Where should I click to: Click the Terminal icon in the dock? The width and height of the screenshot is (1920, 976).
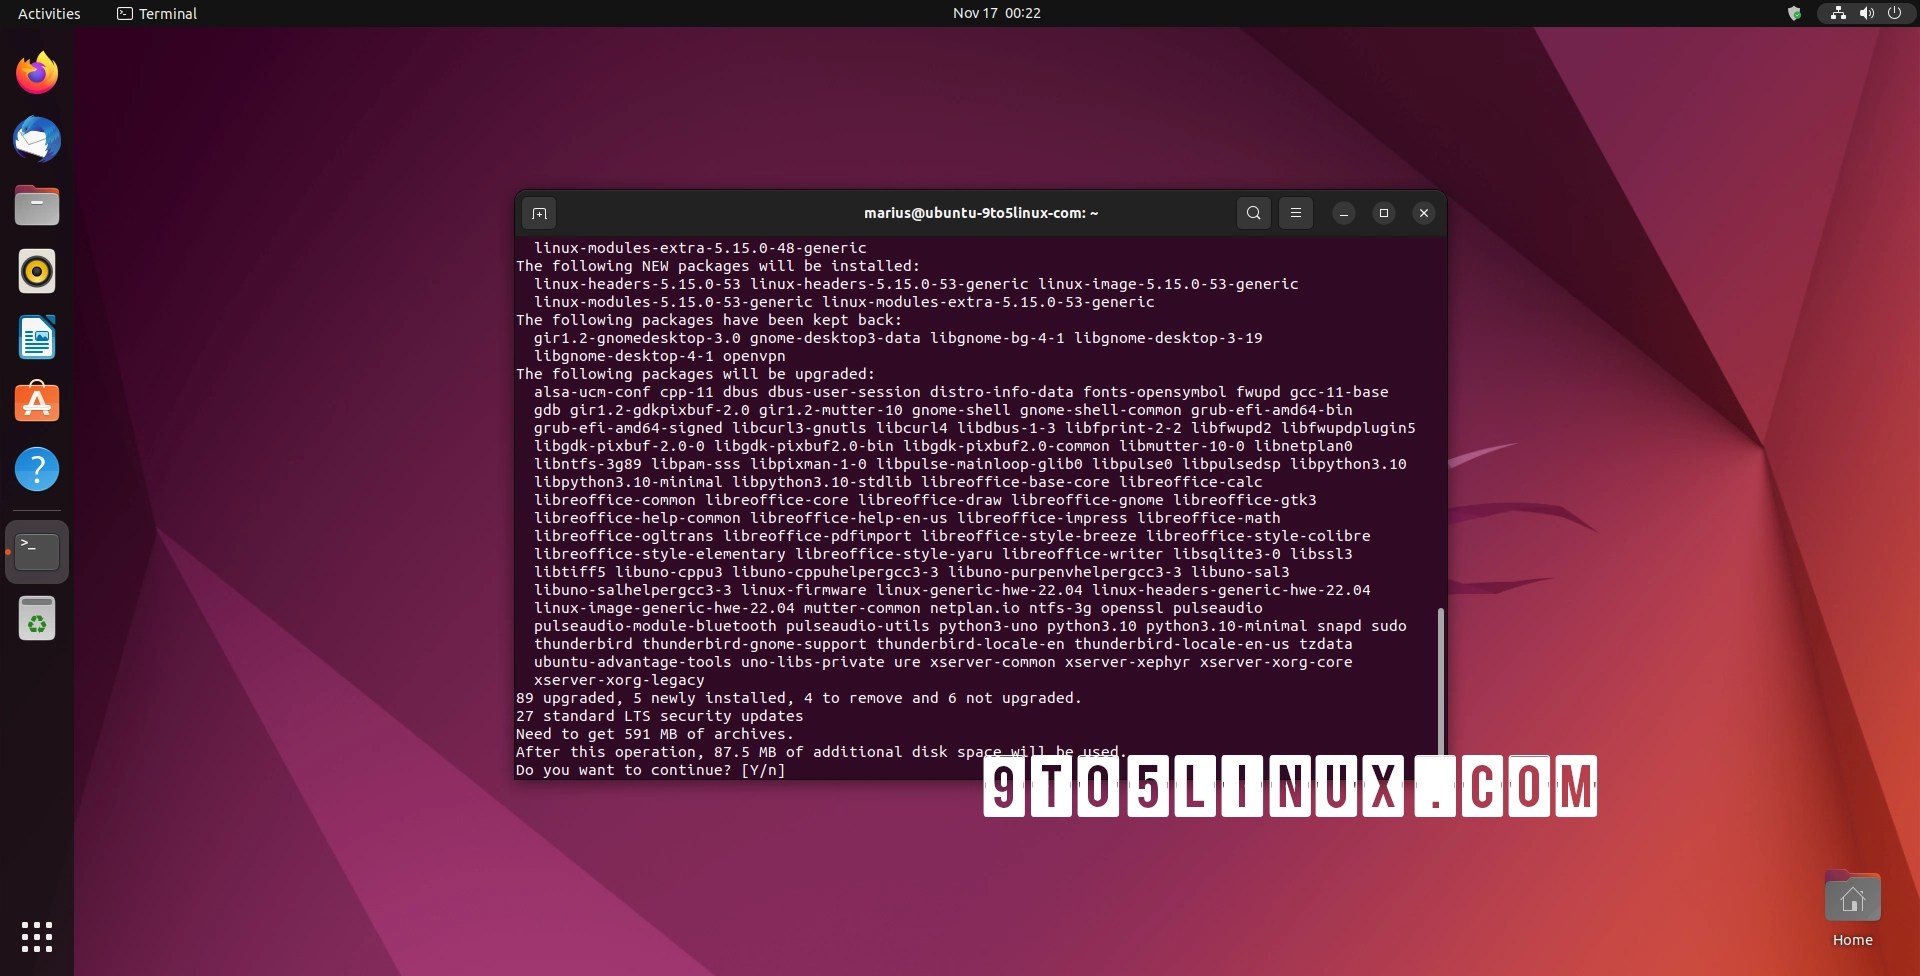pos(37,551)
